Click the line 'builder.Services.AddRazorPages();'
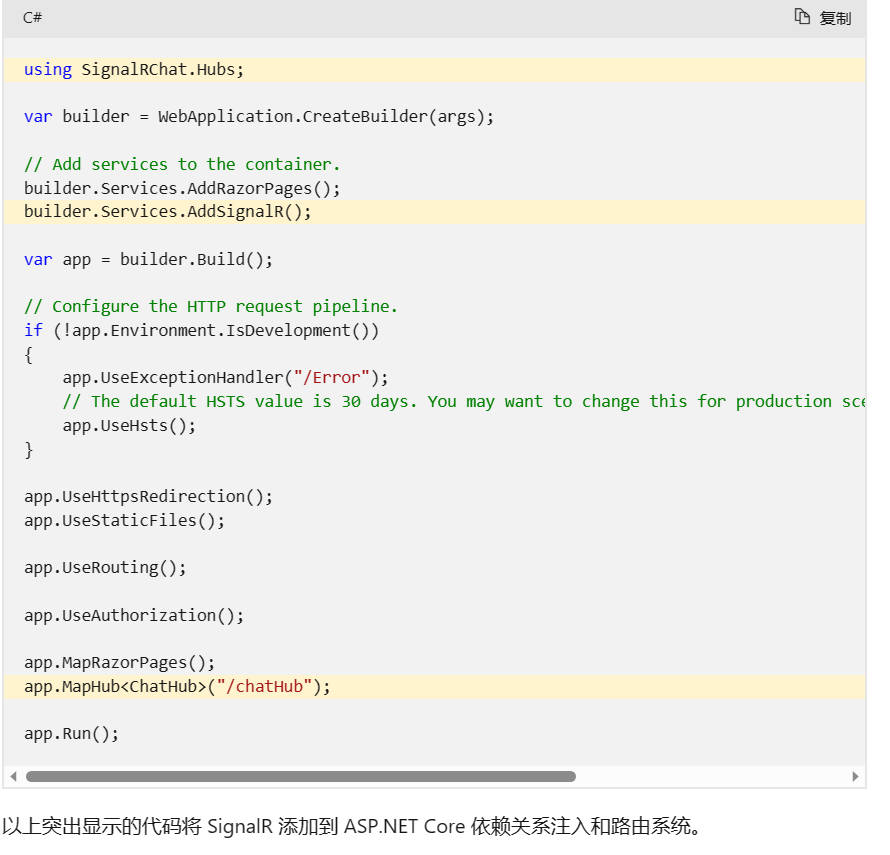Viewport: 890px width, 855px height. click(182, 188)
